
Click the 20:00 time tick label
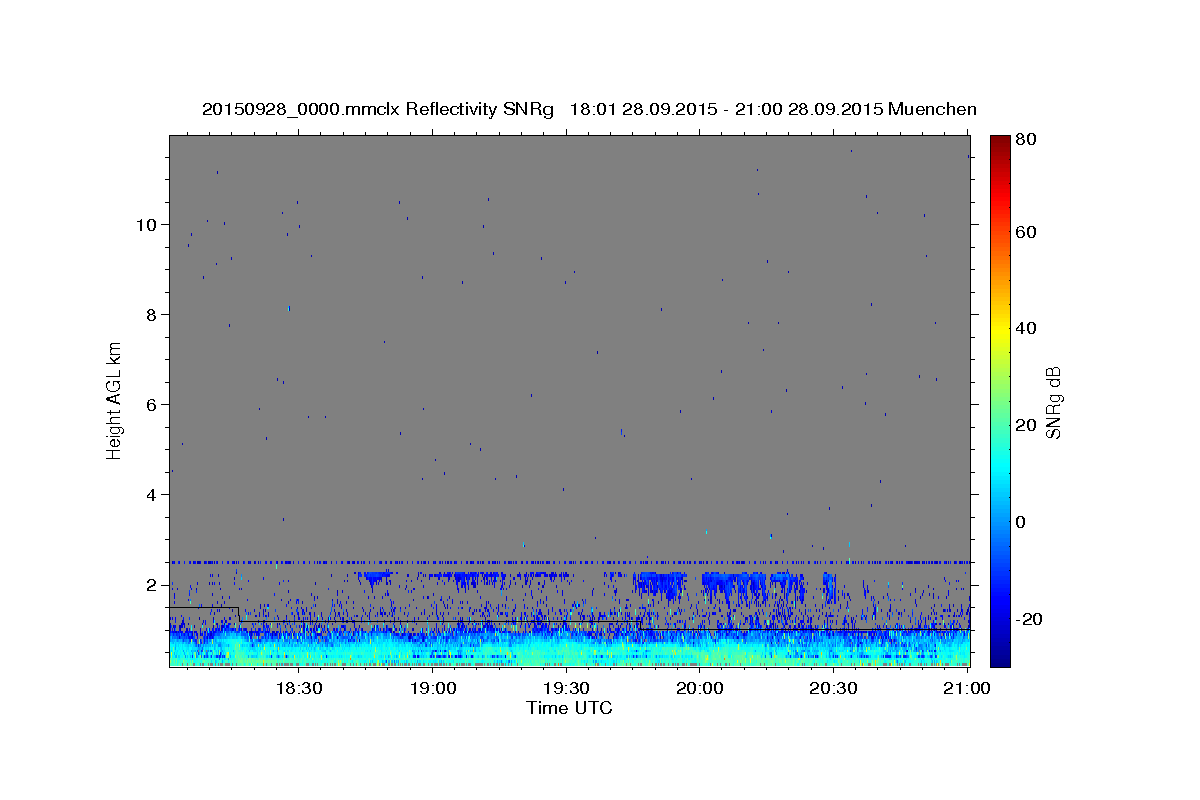pos(700,689)
